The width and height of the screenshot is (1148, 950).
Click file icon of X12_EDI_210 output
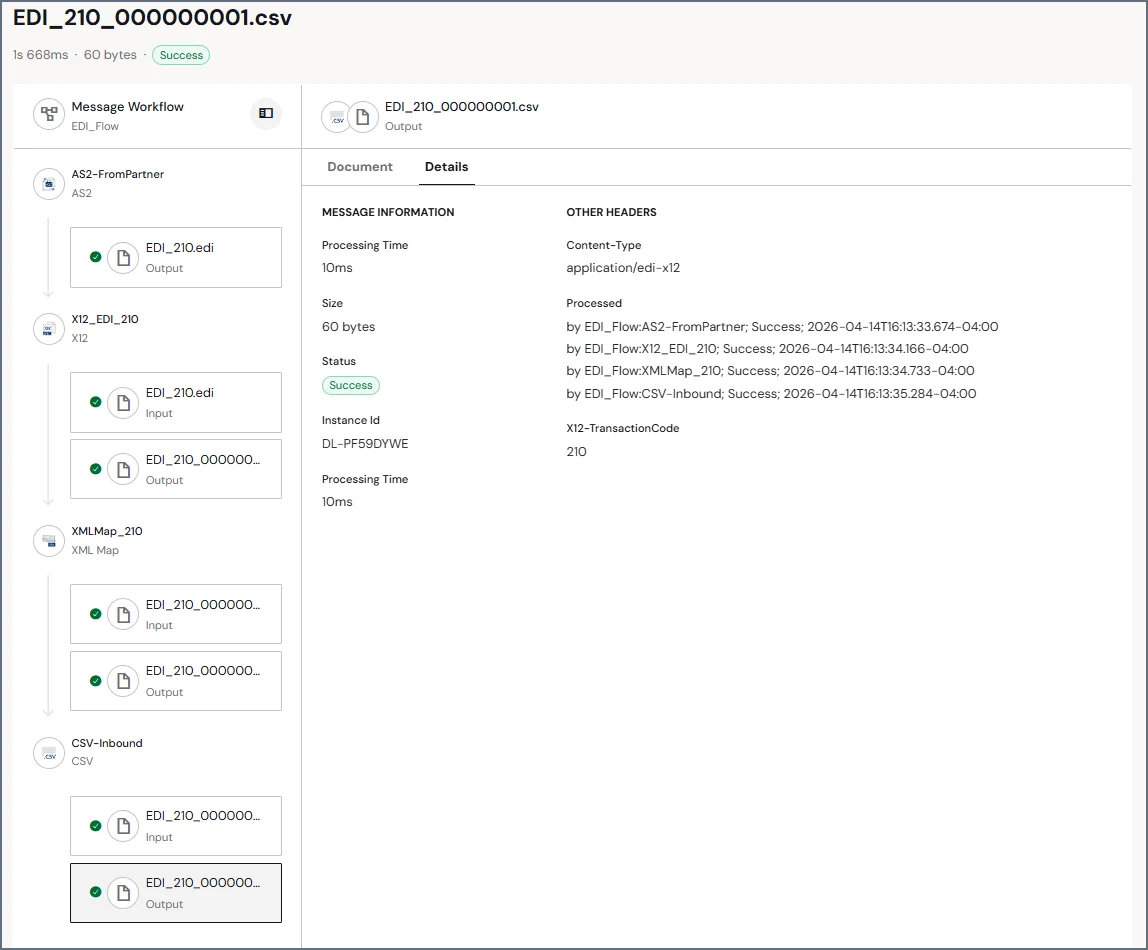tap(123, 469)
